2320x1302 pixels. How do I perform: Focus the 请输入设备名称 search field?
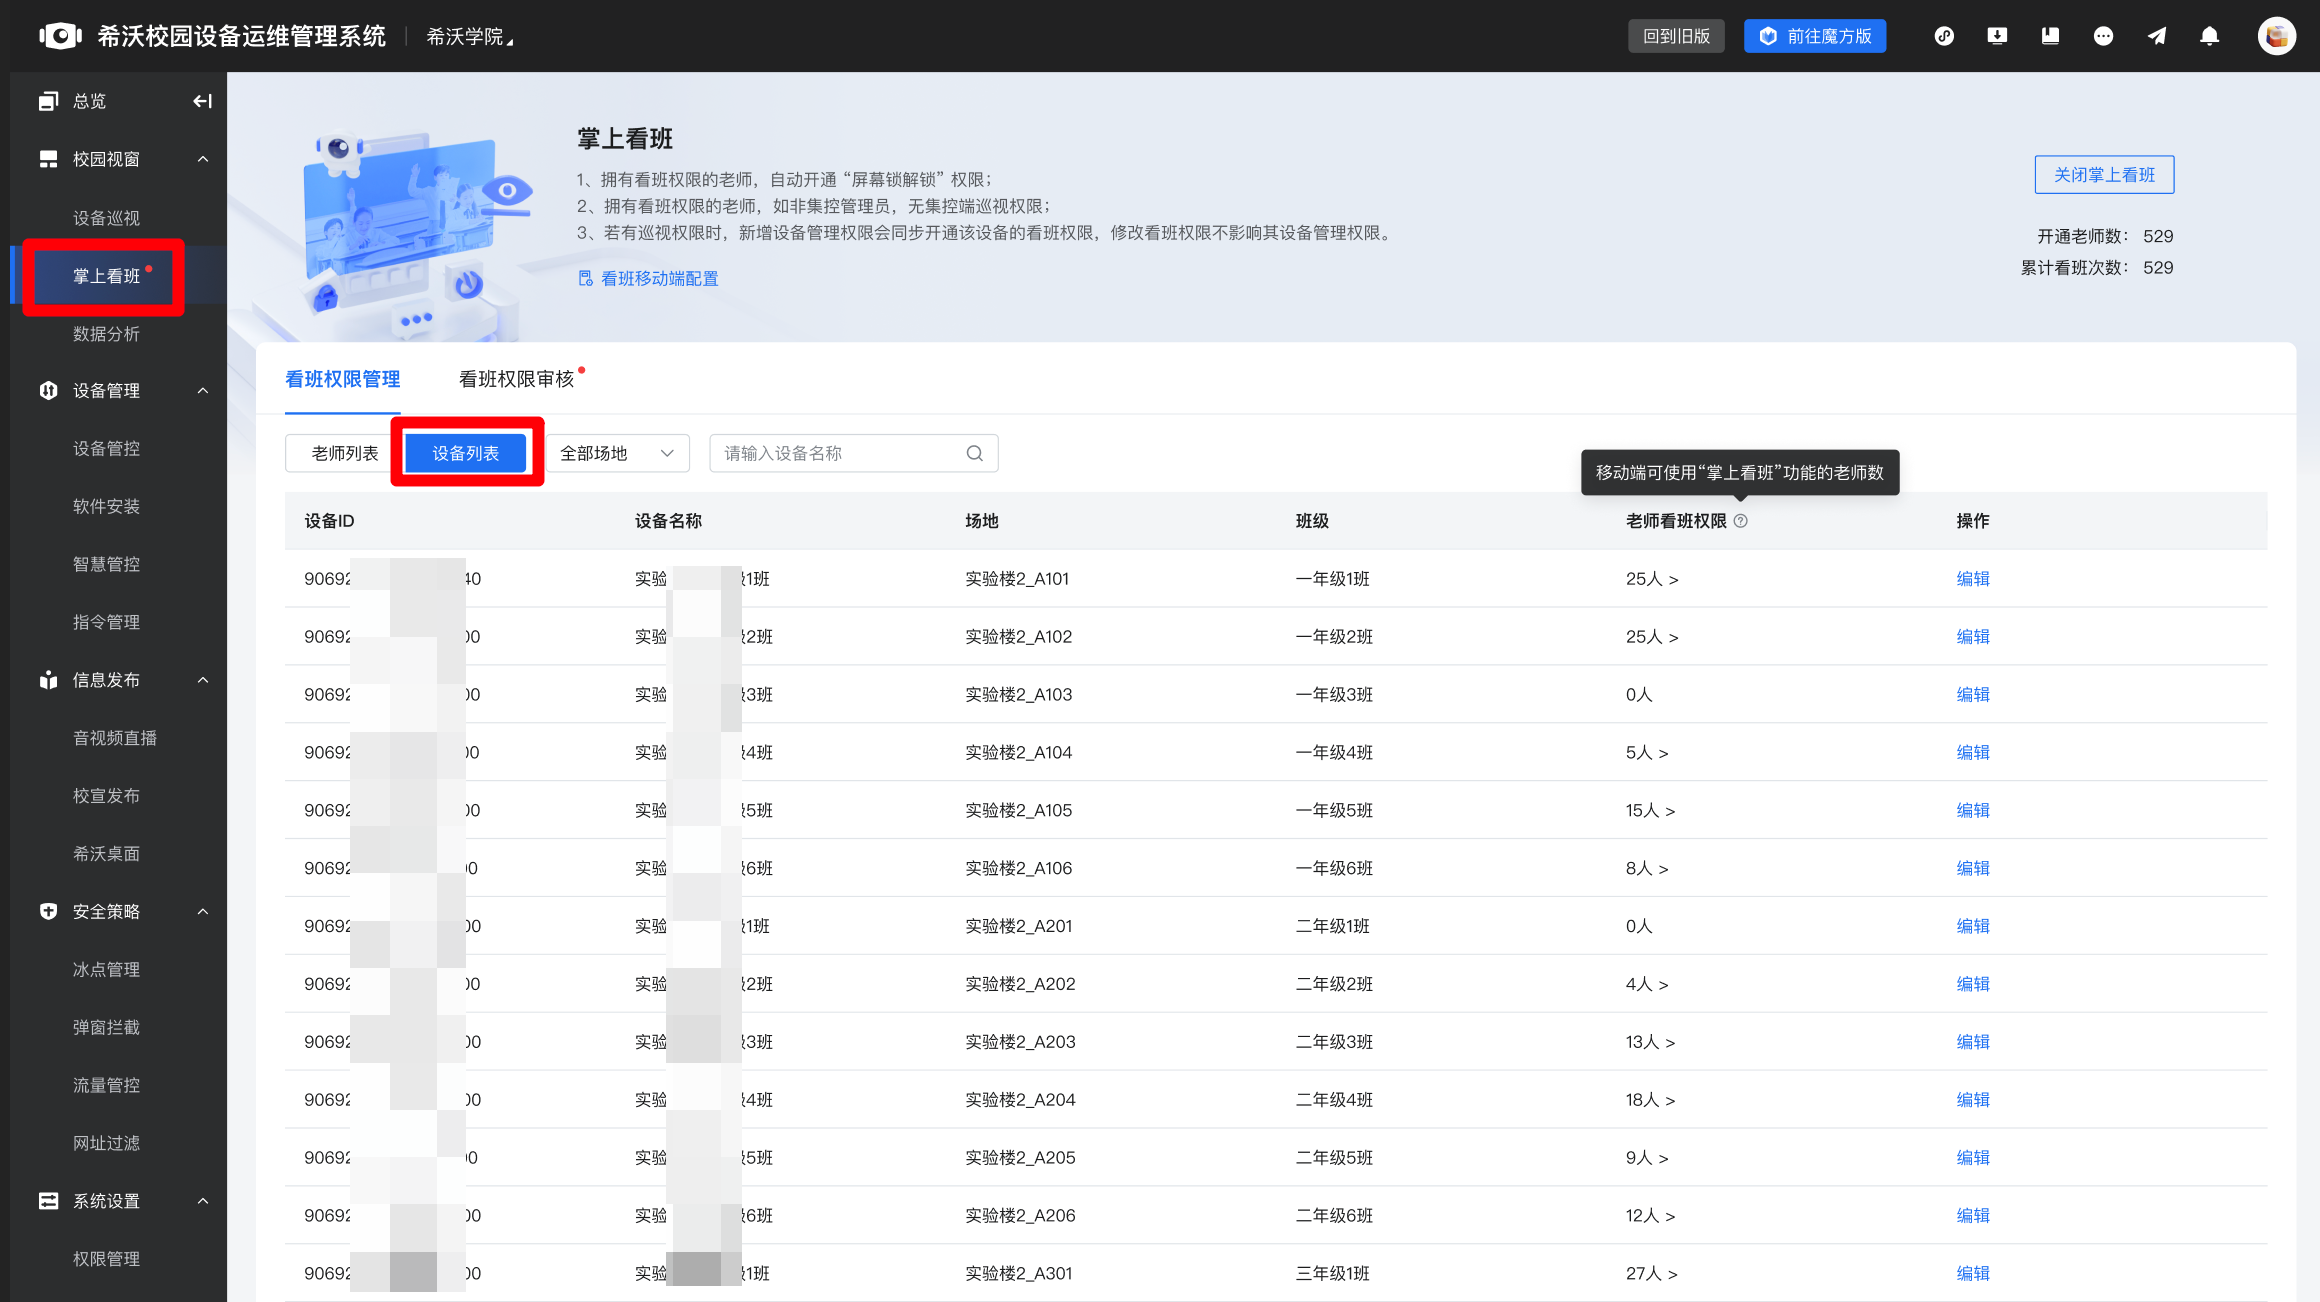point(853,453)
